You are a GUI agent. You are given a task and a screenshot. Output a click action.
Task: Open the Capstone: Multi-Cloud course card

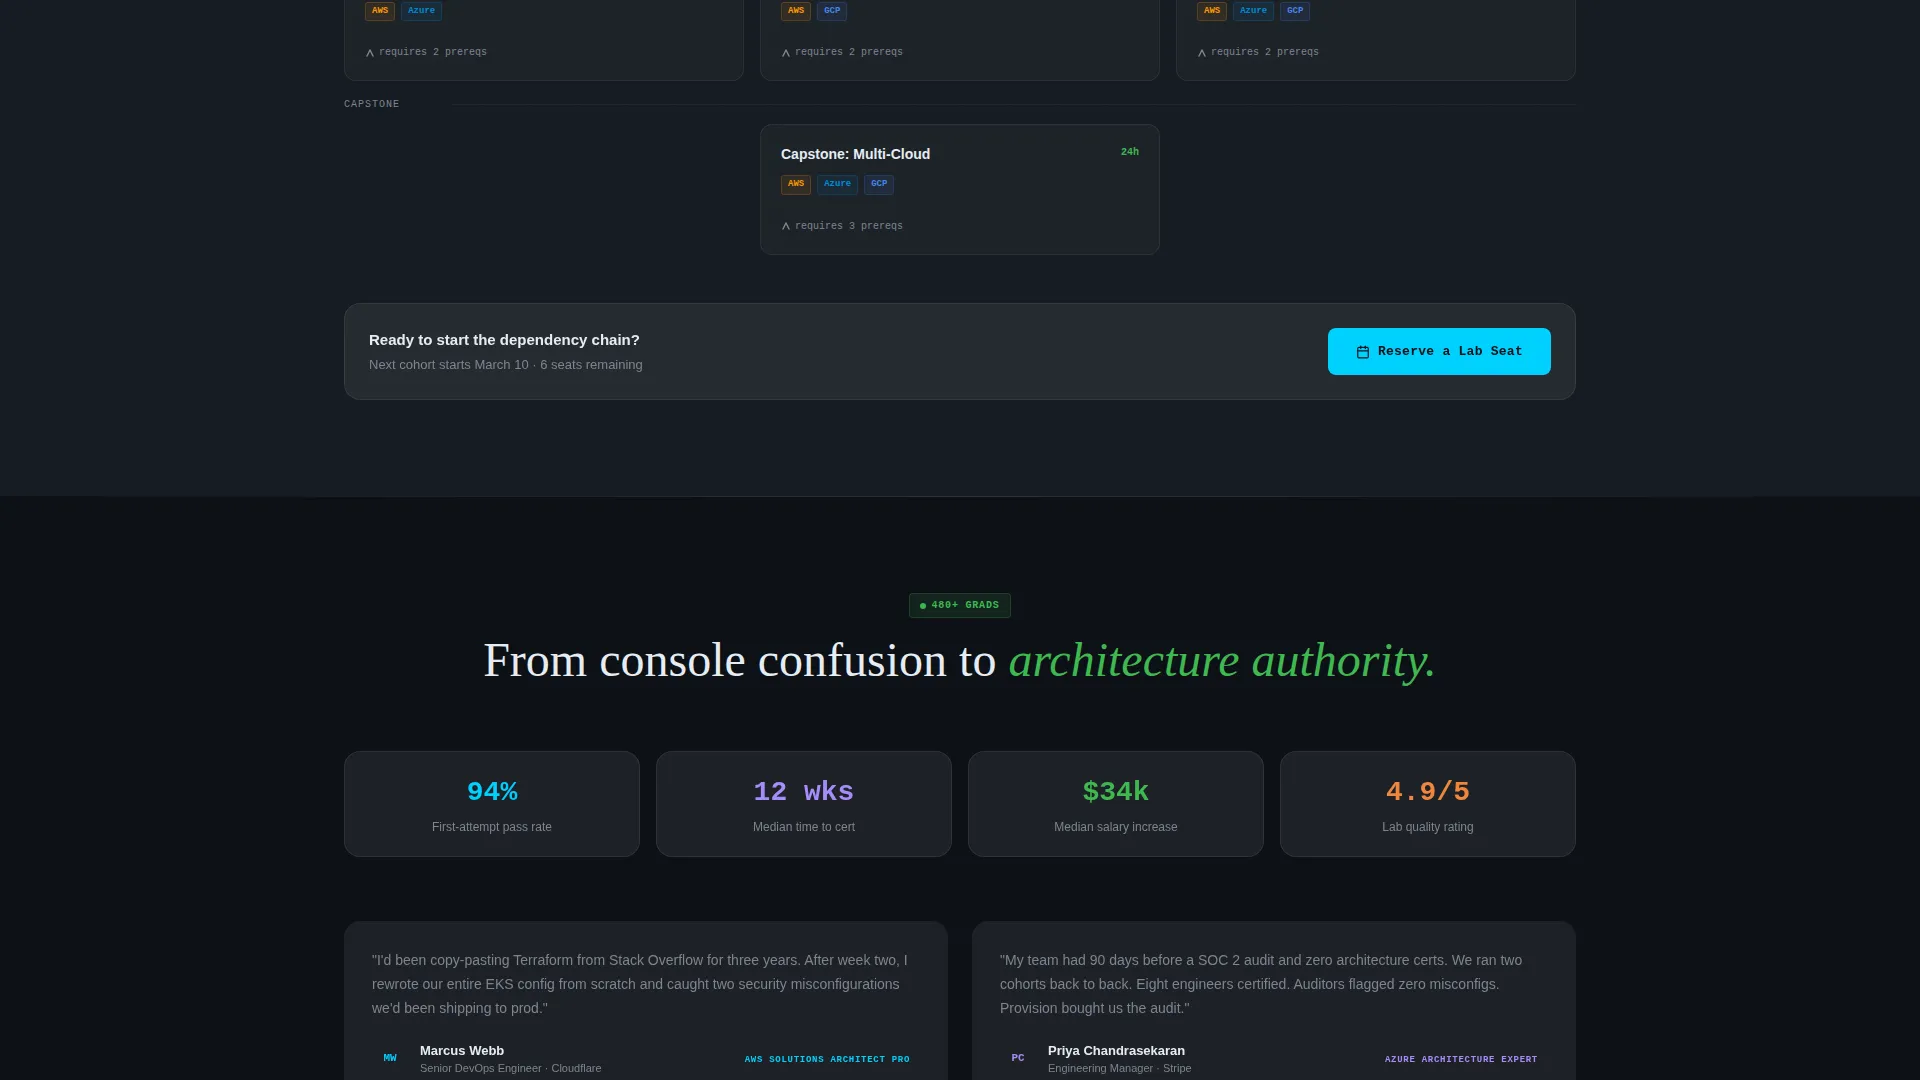[960, 189]
